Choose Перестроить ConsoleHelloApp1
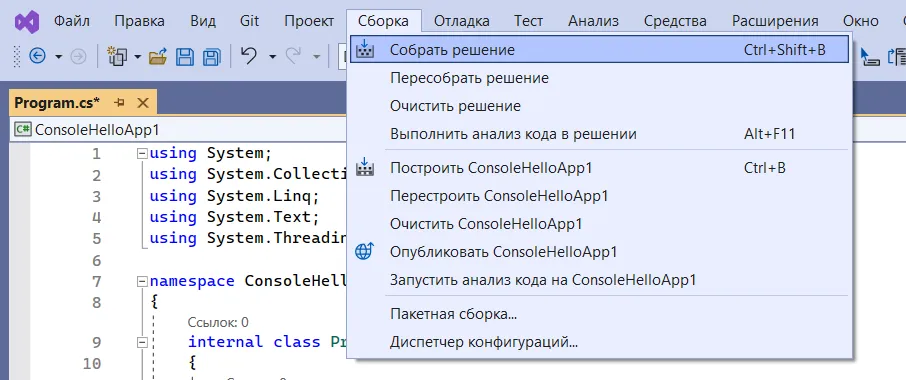Viewport: 906px width, 380px height. [x=599, y=196]
